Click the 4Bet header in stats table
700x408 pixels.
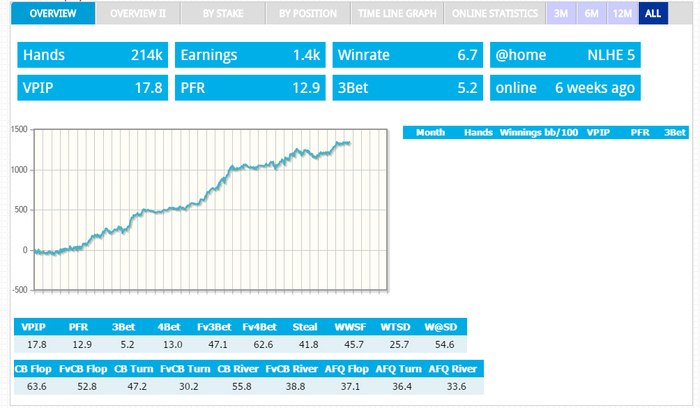[169, 327]
